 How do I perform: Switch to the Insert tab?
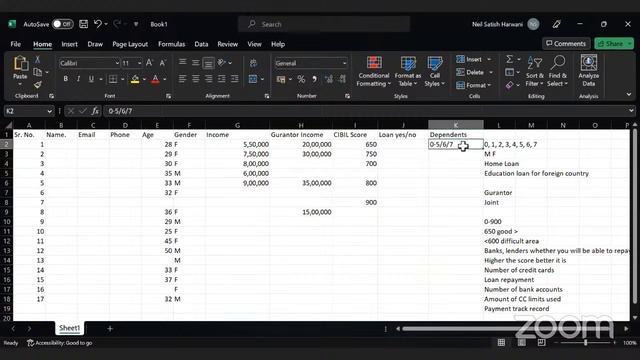(69, 44)
